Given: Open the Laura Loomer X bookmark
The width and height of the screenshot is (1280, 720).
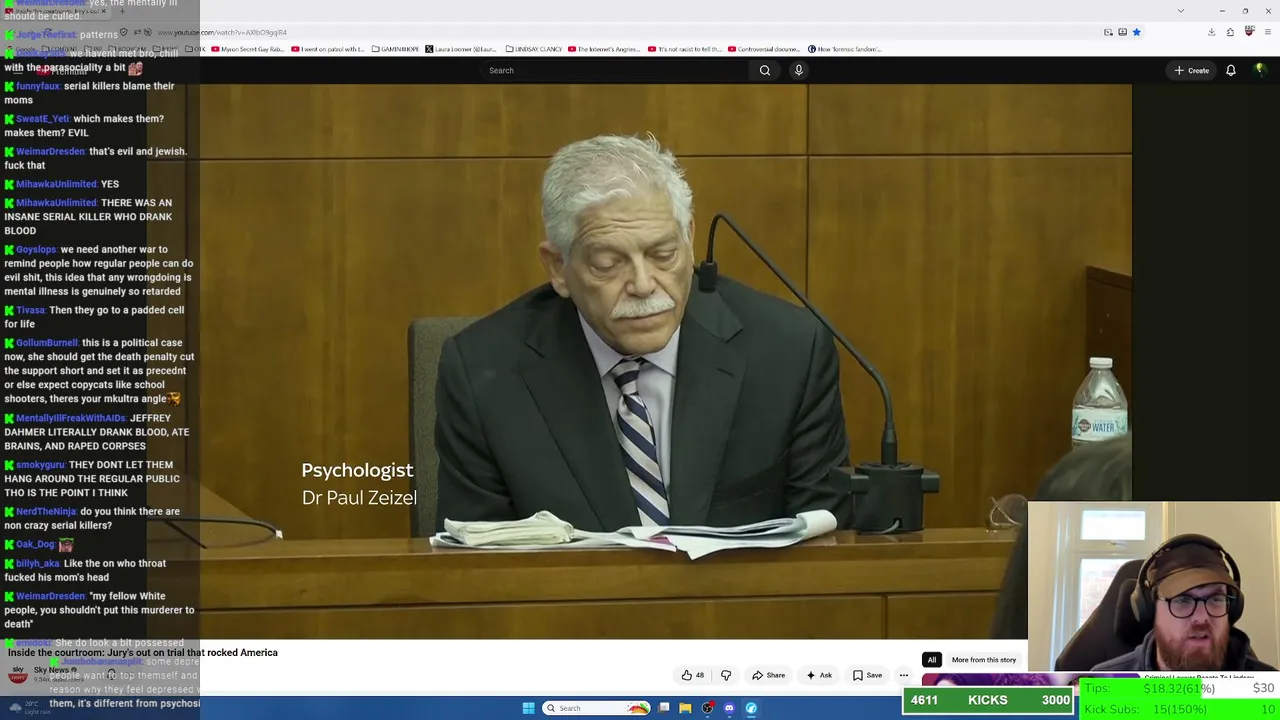Looking at the screenshot, I should point(461,49).
